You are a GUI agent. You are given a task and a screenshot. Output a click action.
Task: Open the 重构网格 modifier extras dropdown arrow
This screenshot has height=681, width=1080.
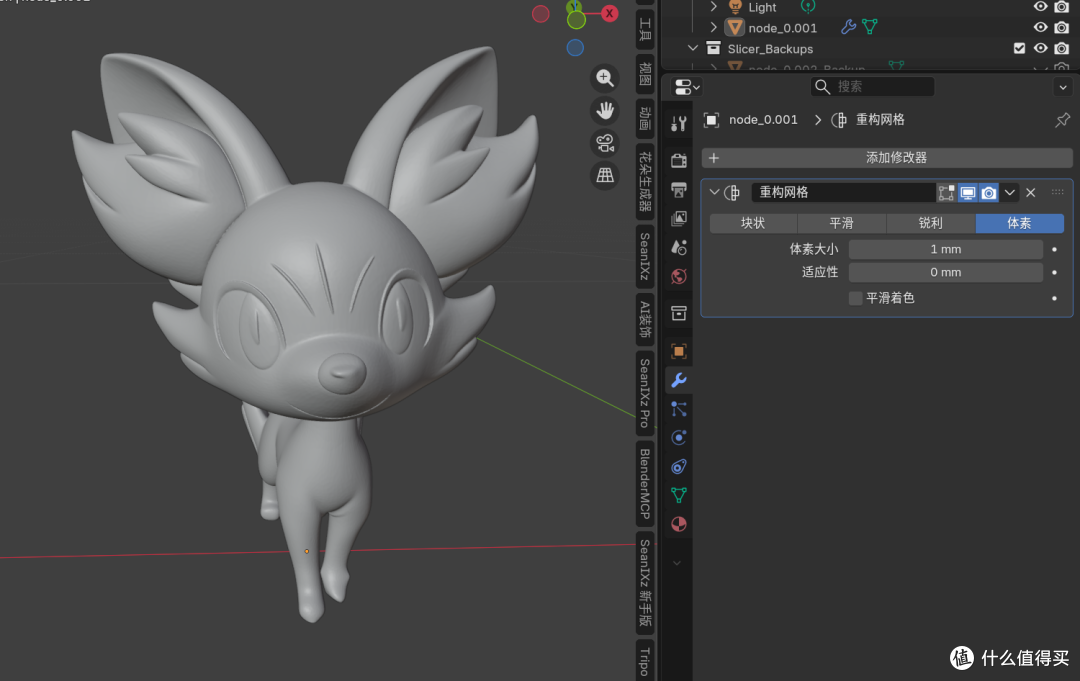(1010, 193)
